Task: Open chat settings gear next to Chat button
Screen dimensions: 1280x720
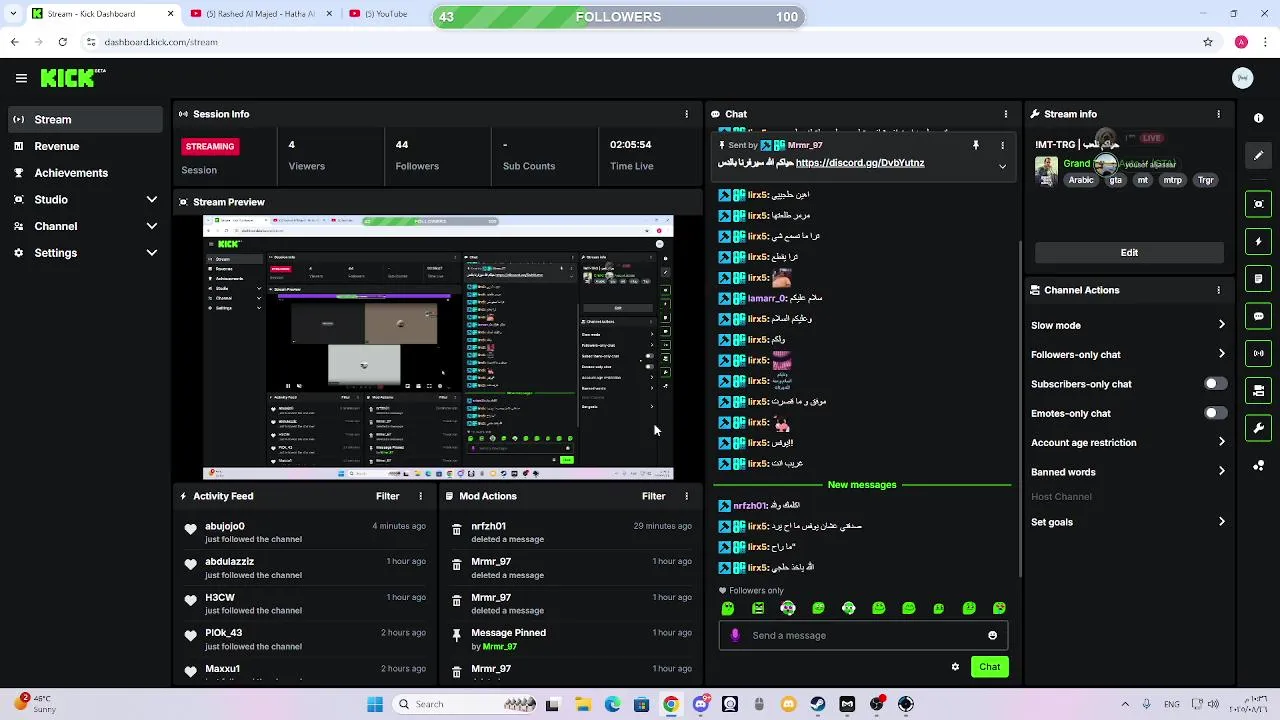Action: (x=955, y=667)
